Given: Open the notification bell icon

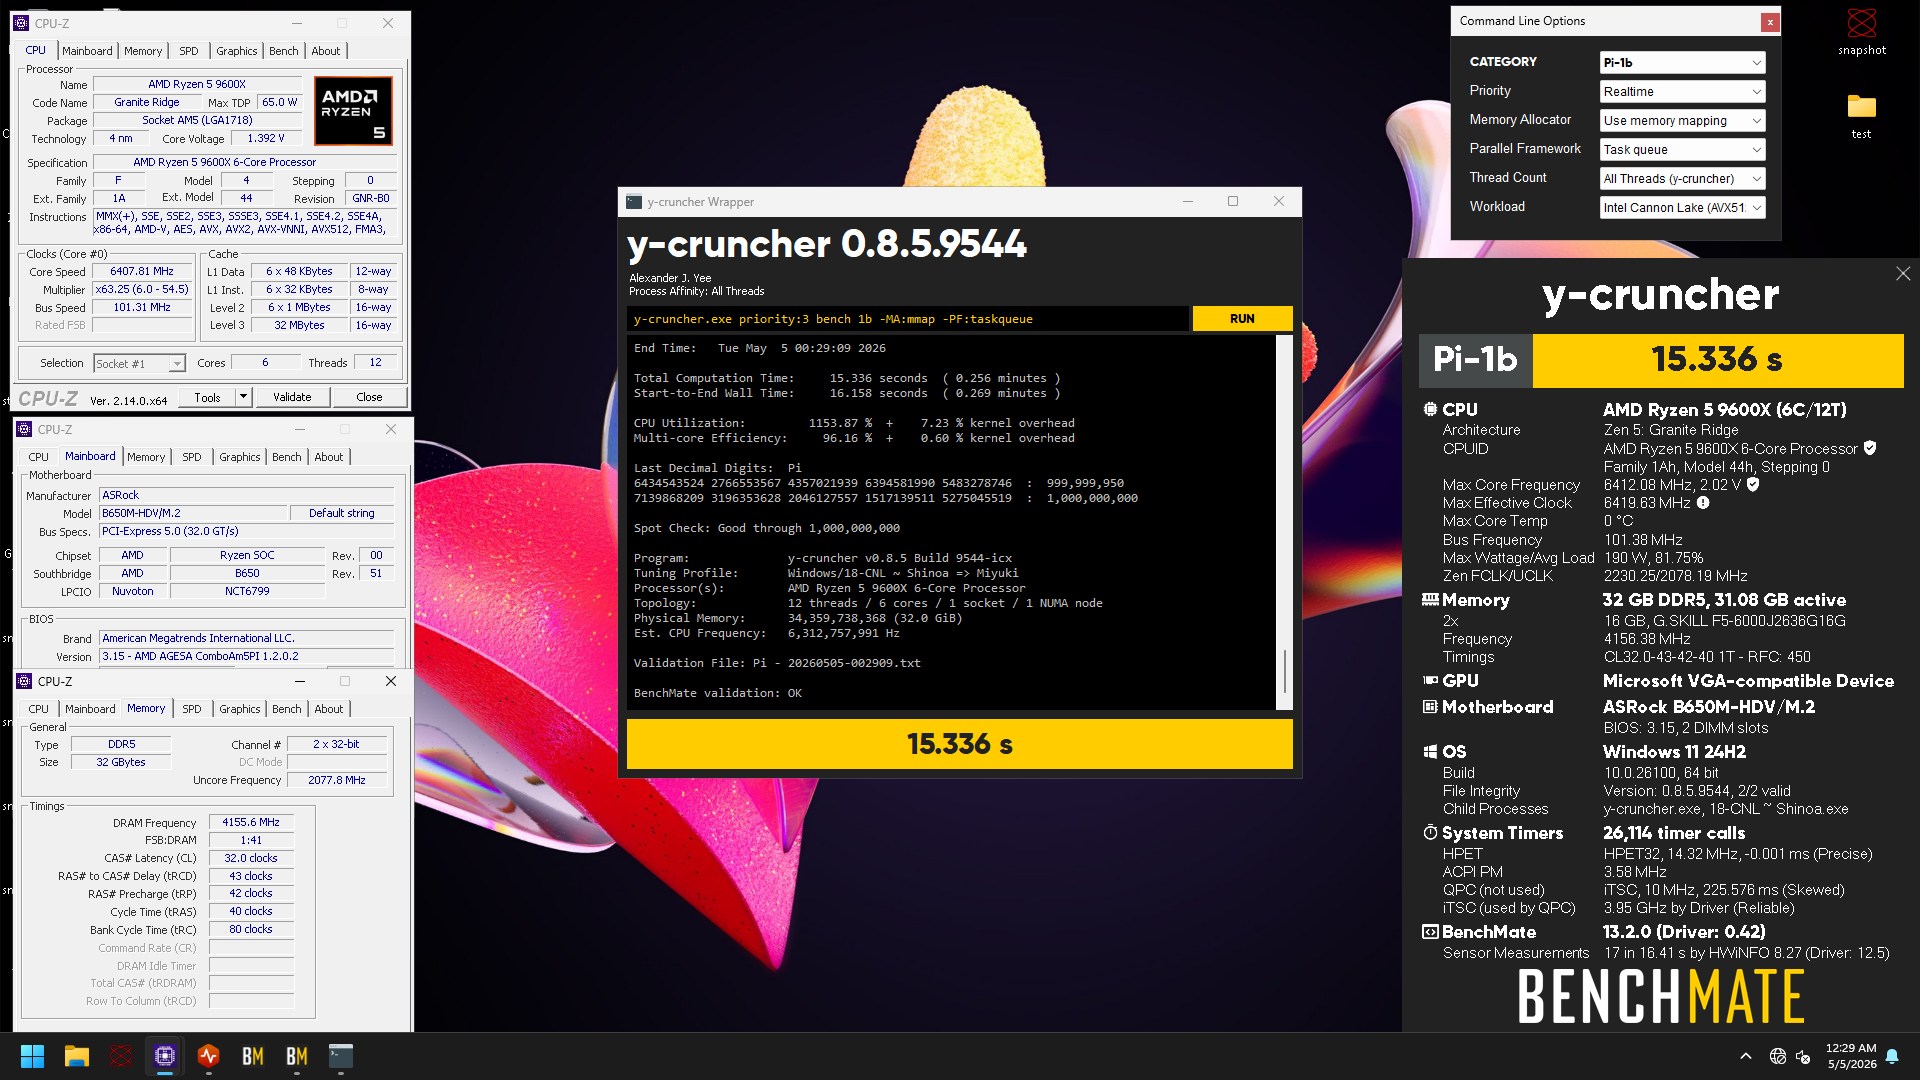Looking at the screenshot, I should (x=1892, y=1056).
